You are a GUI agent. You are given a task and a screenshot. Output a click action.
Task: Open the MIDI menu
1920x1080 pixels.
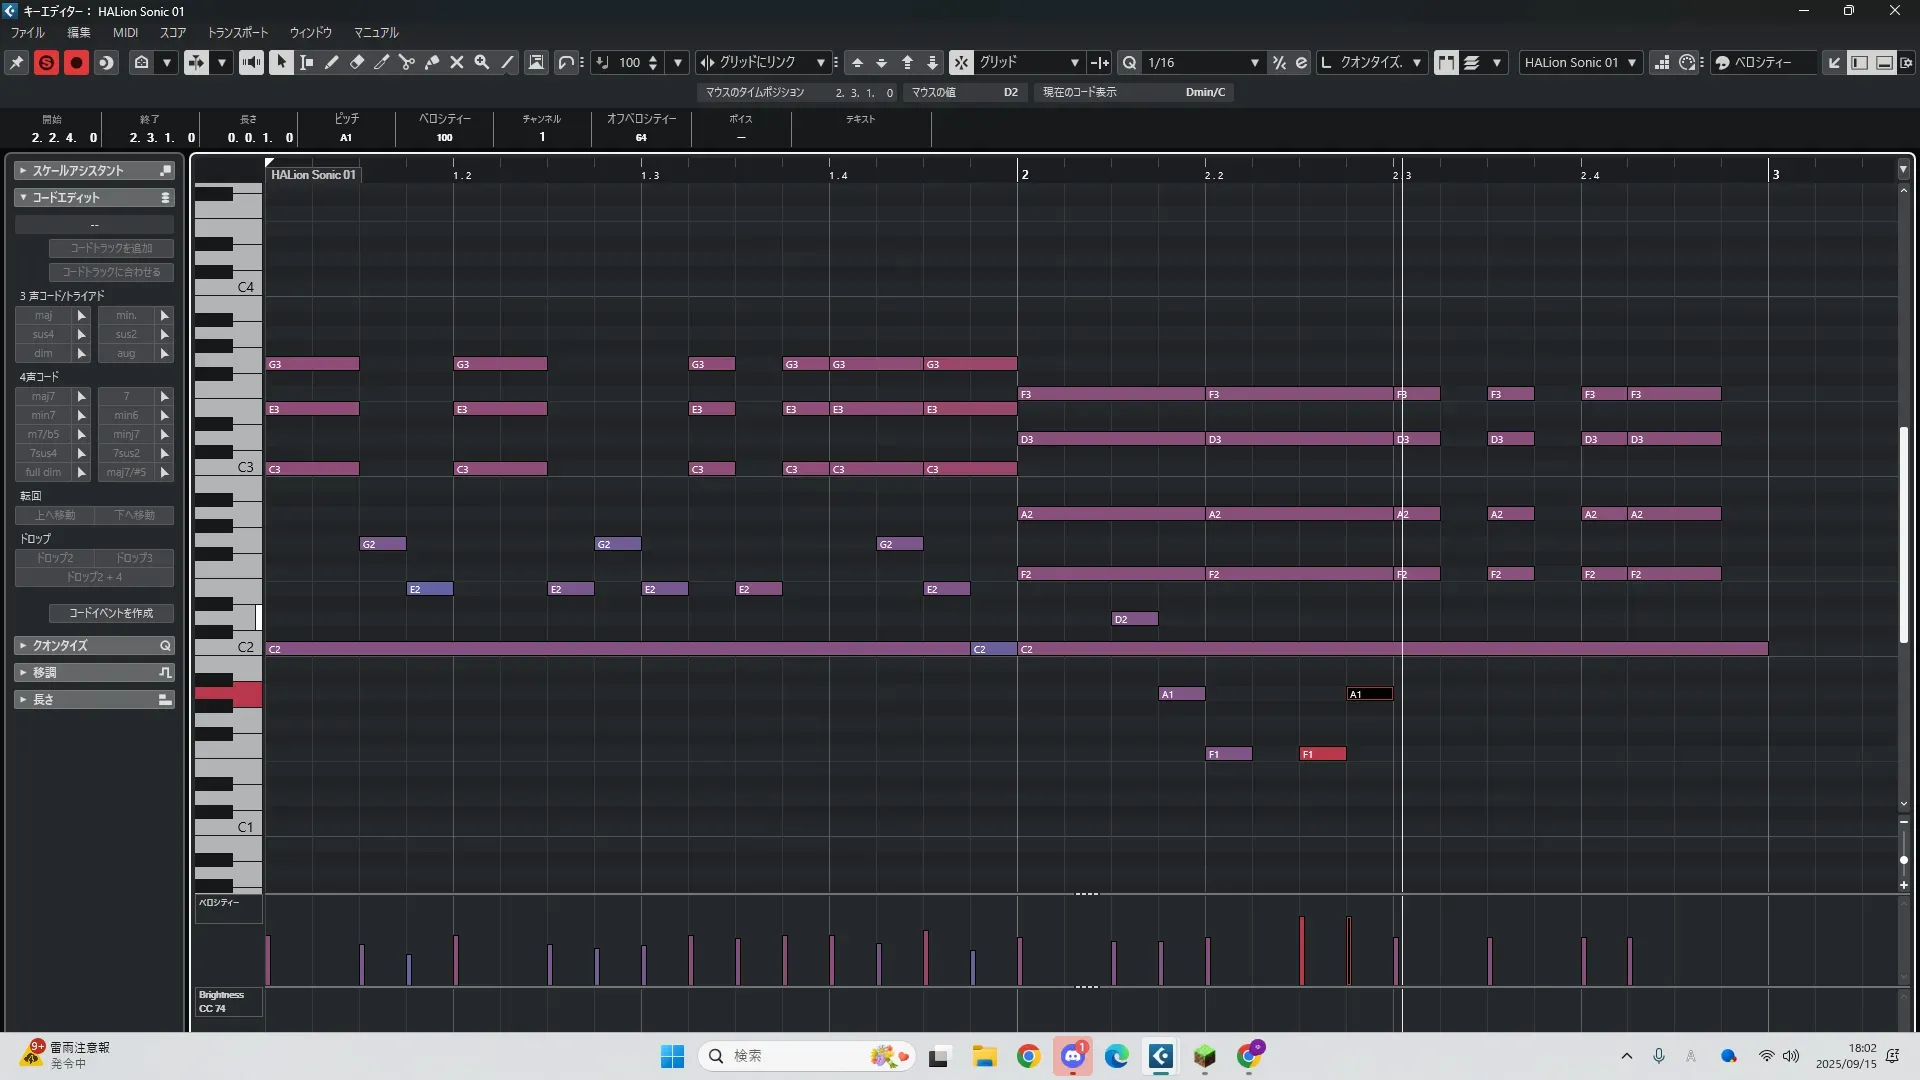click(x=125, y=32)
